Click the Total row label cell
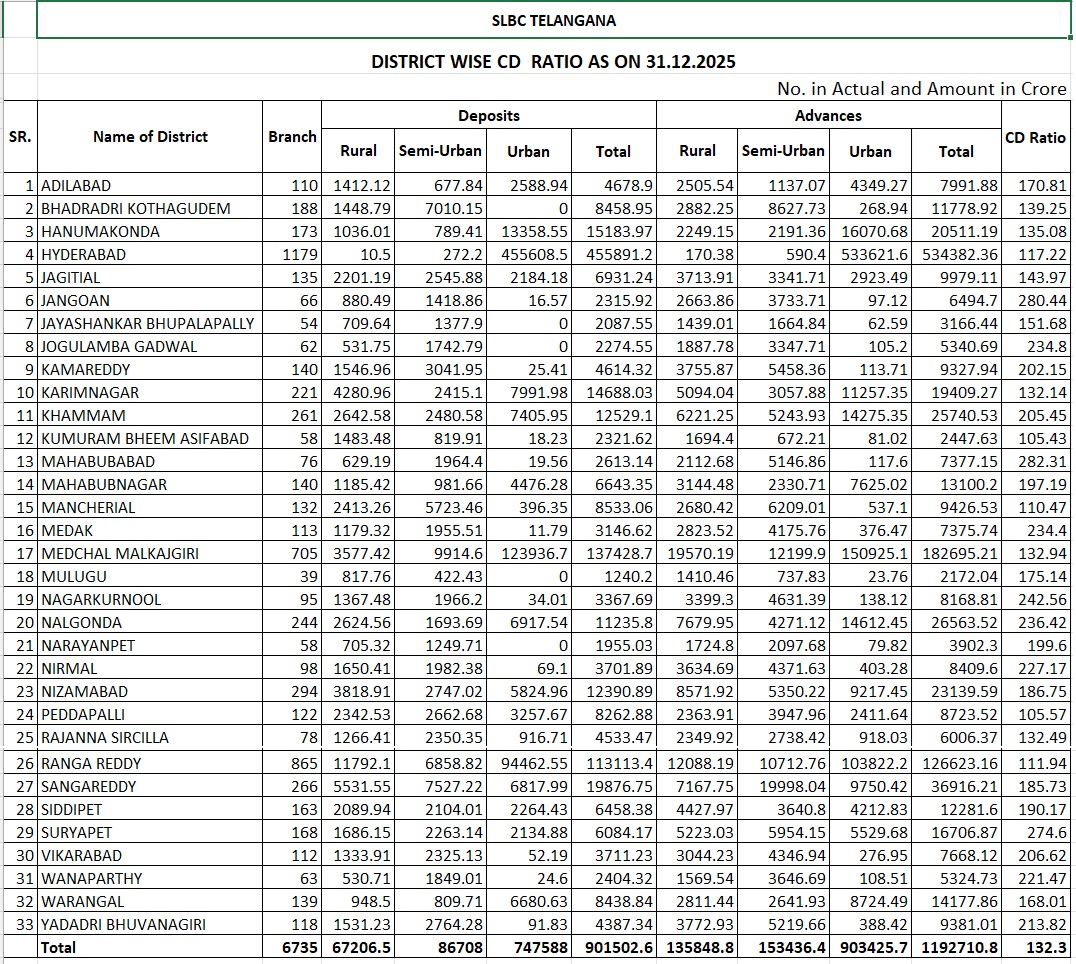The height and width of the screenshot is (964, 1076). pos(58,947)
